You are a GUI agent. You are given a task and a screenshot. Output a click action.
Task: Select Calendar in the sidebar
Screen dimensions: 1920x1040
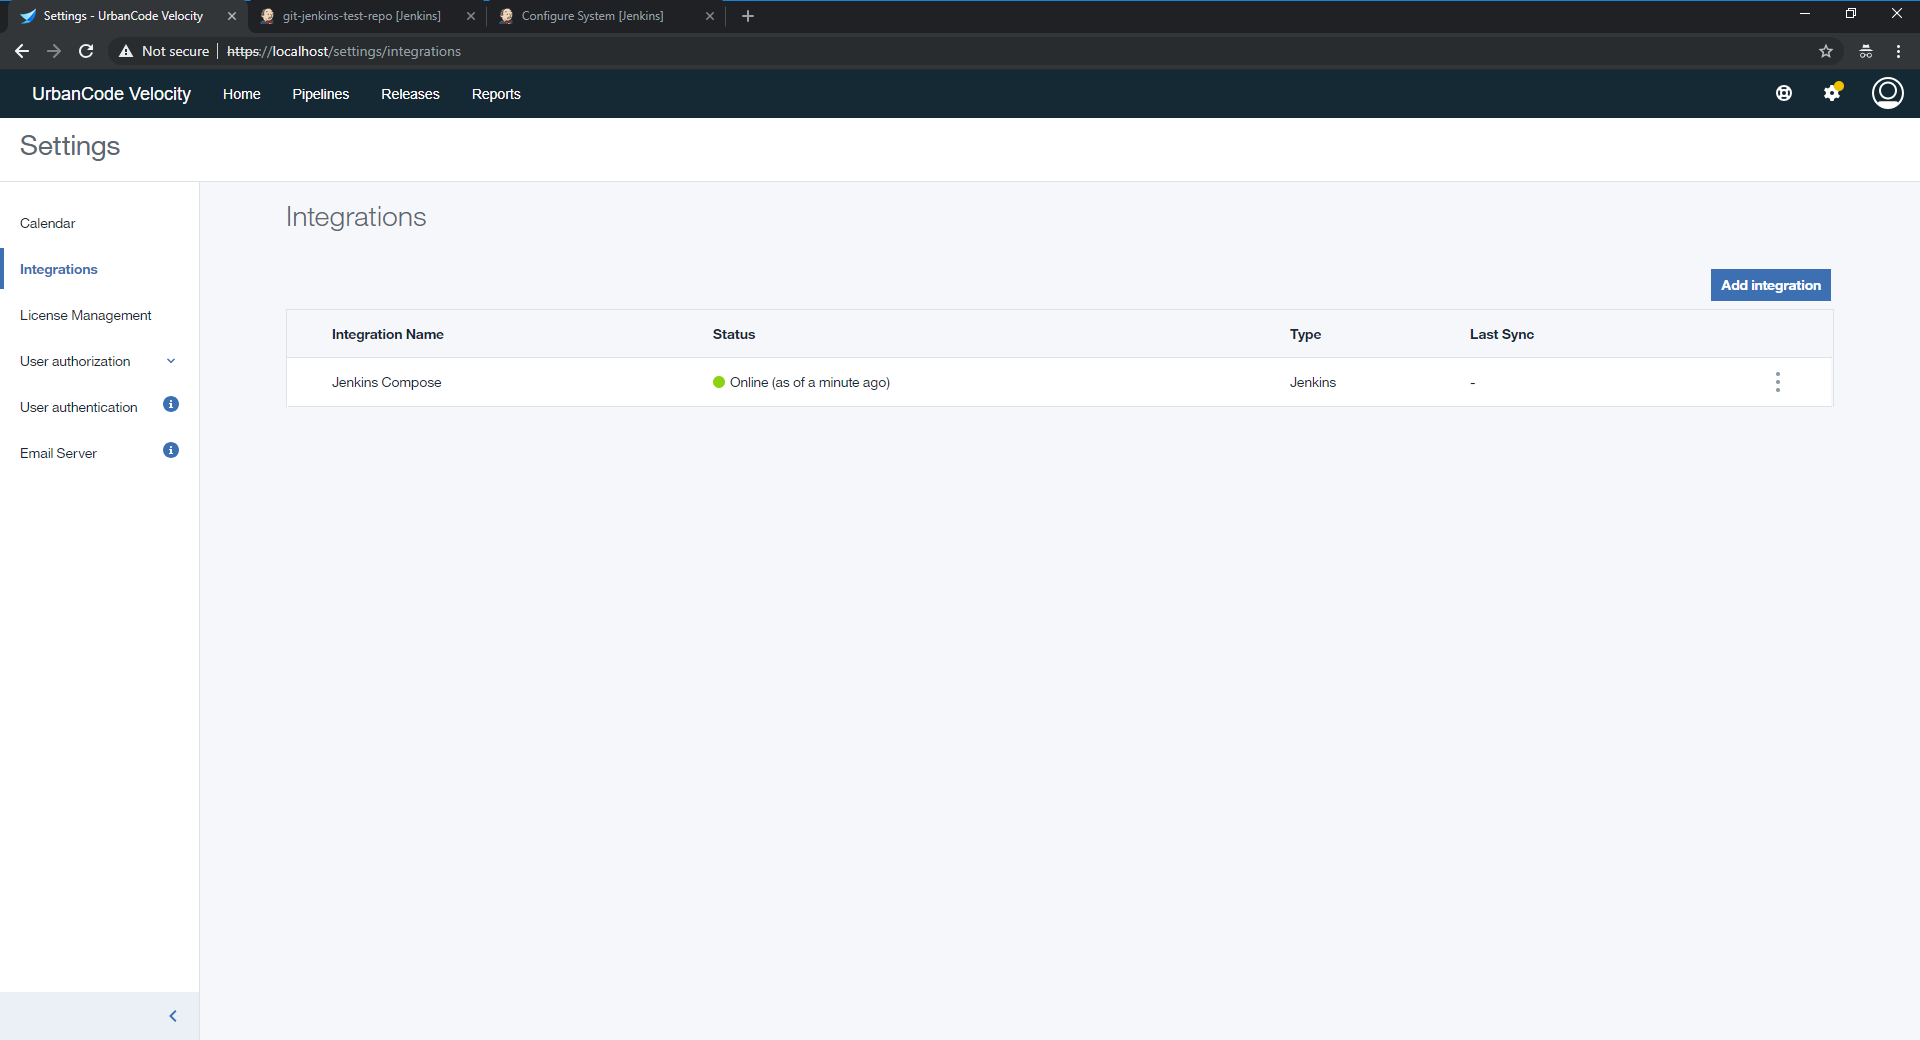click(x=47, y=223)
